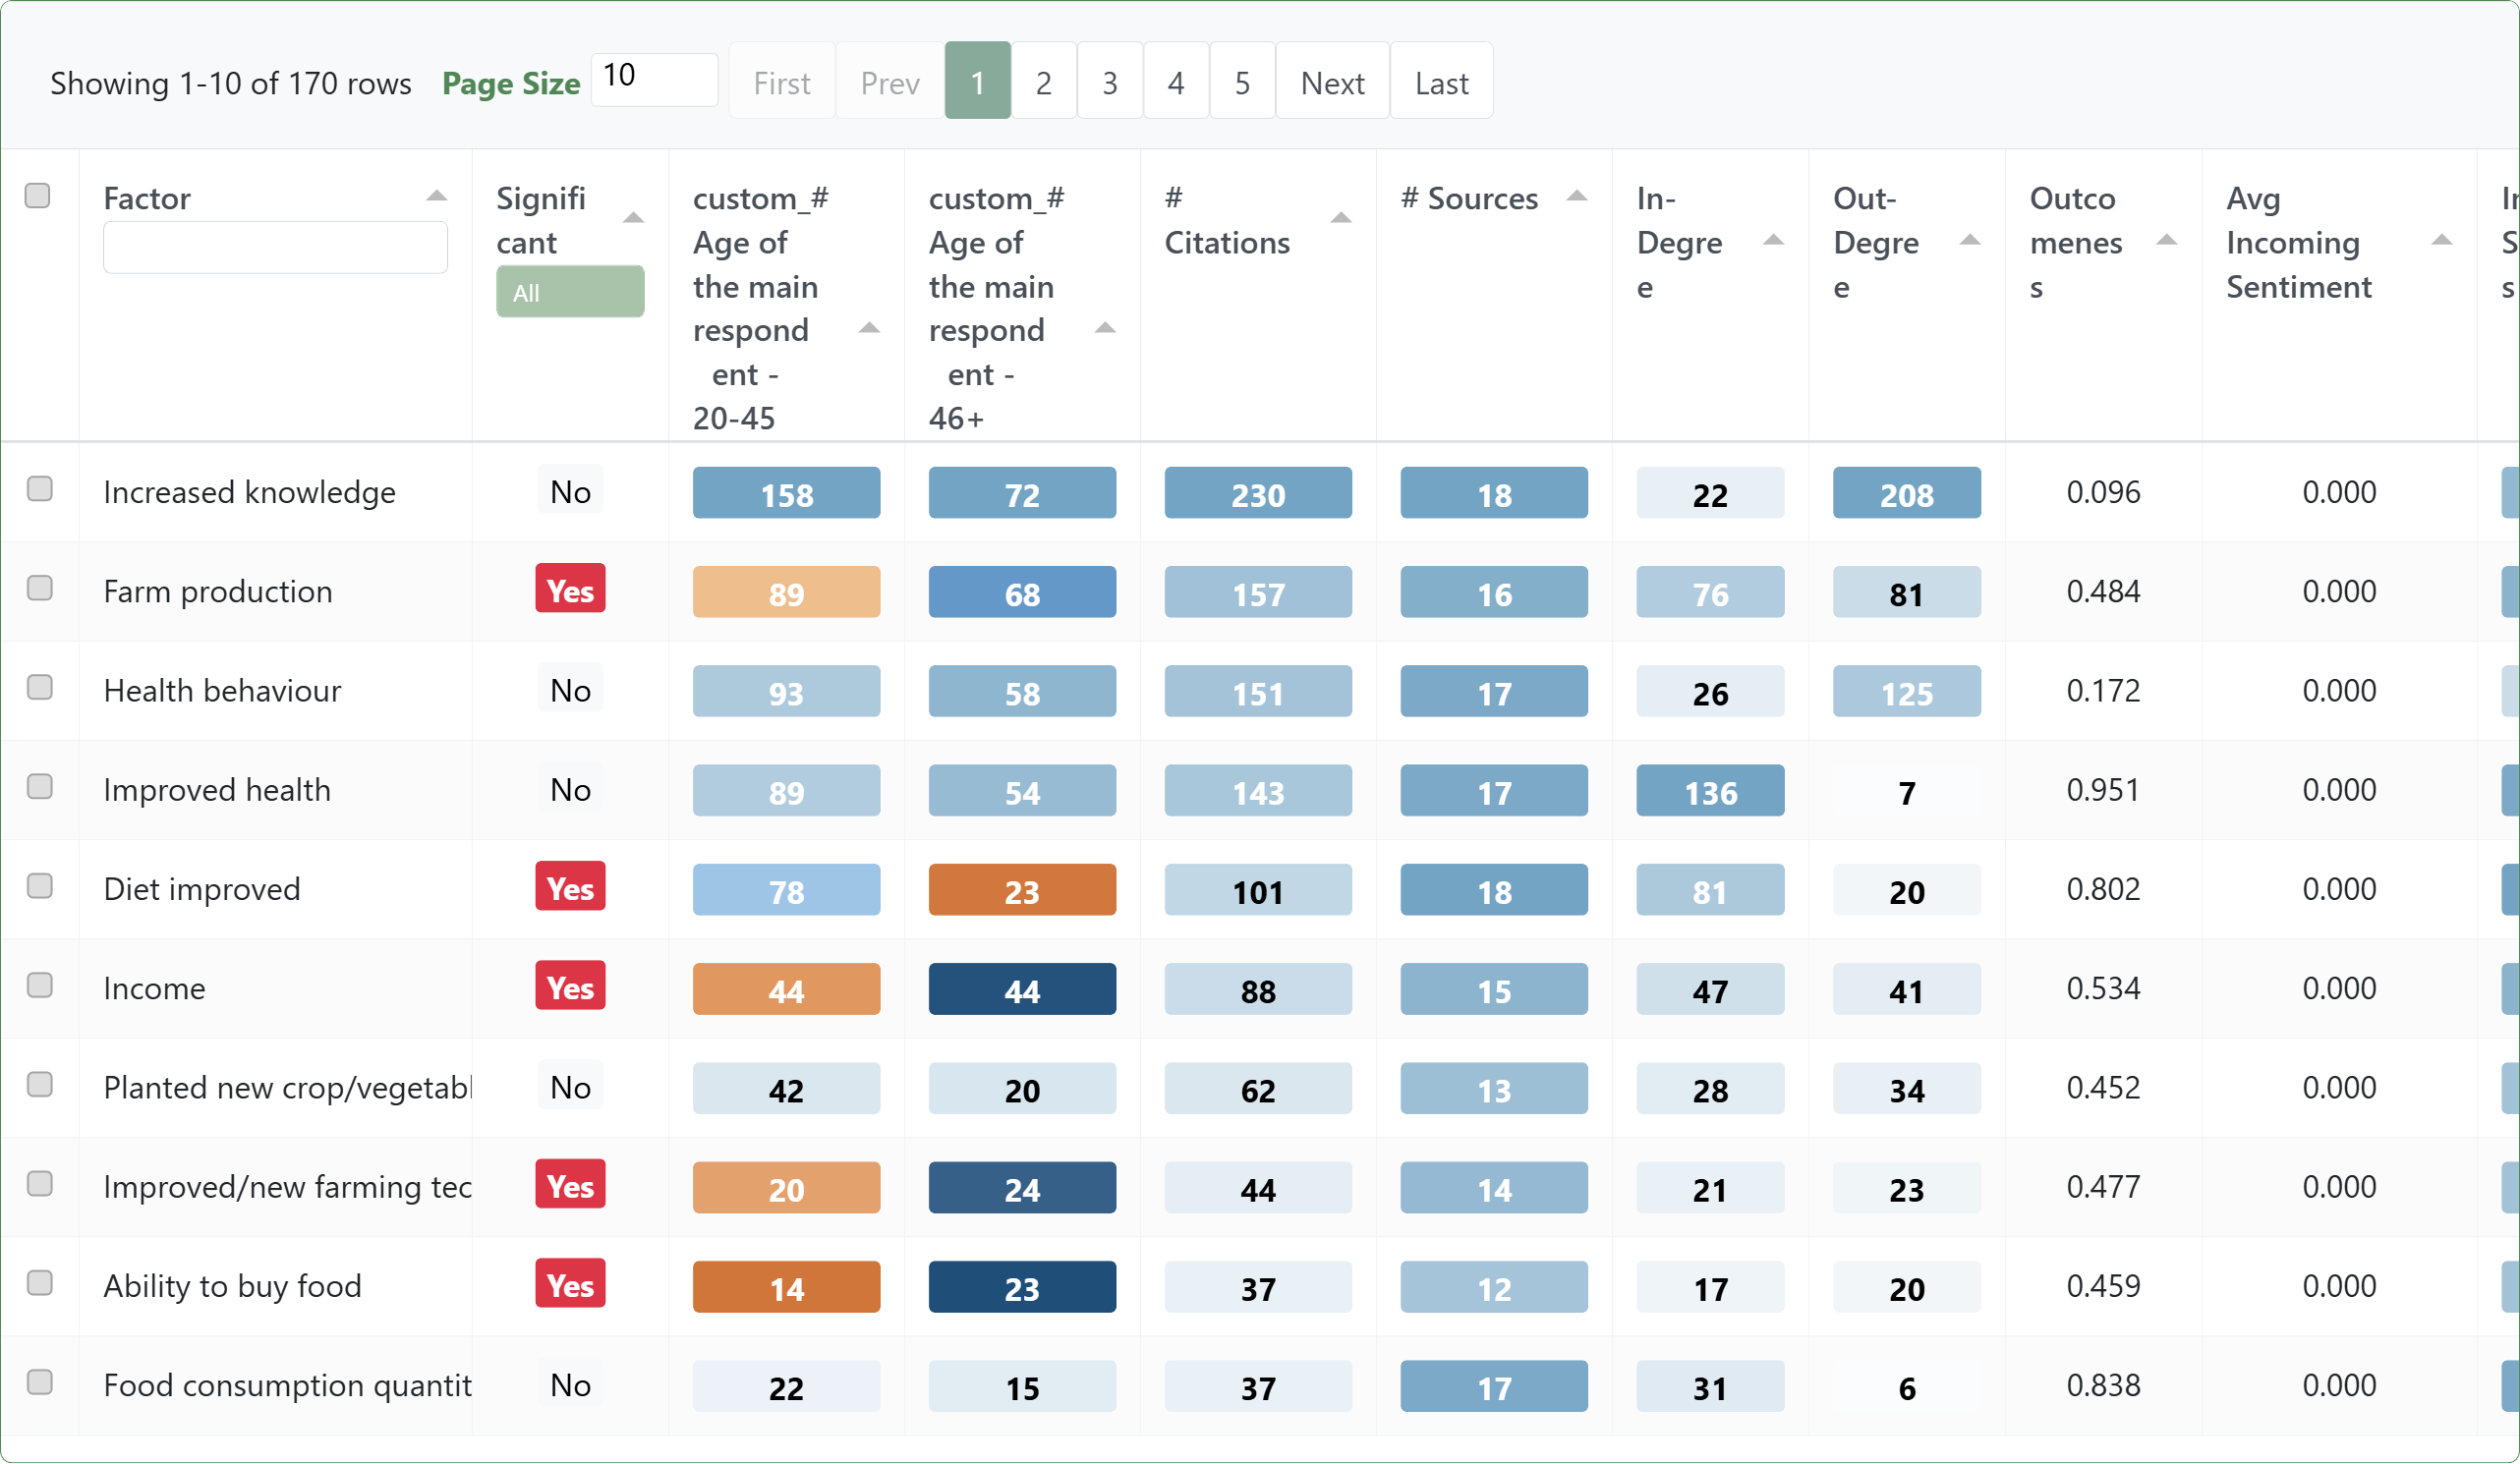Edit the Page Size field

point(654,77)
